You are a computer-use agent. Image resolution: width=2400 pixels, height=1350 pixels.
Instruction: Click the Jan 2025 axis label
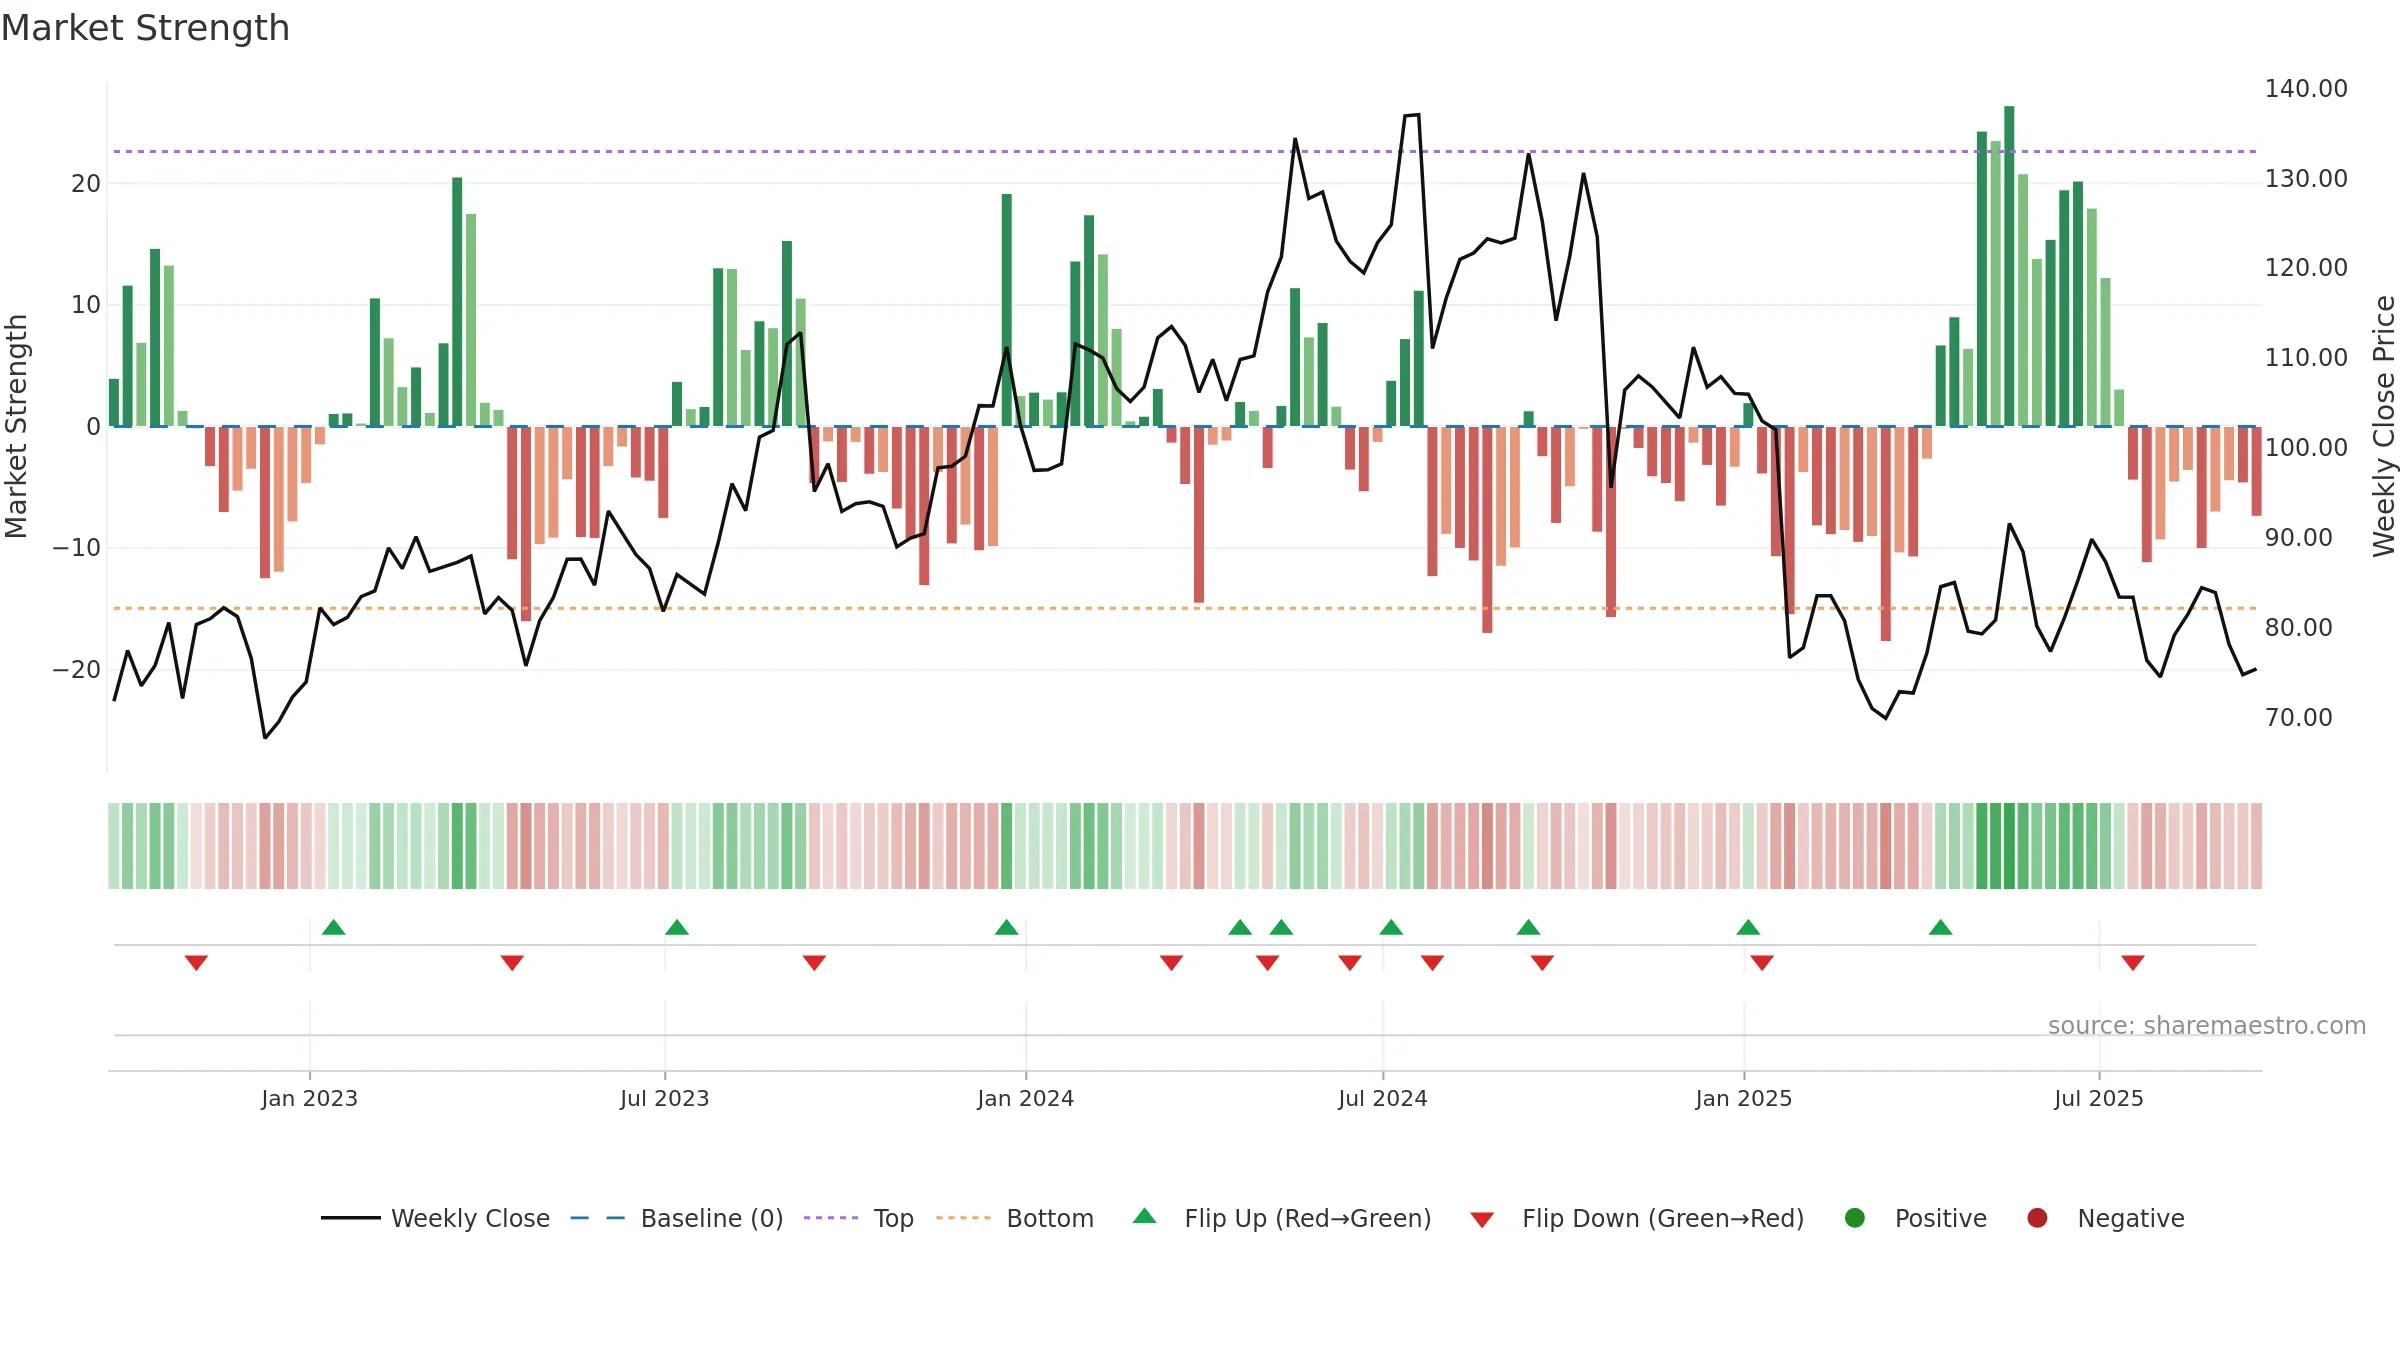[x=1744, y=1098]
